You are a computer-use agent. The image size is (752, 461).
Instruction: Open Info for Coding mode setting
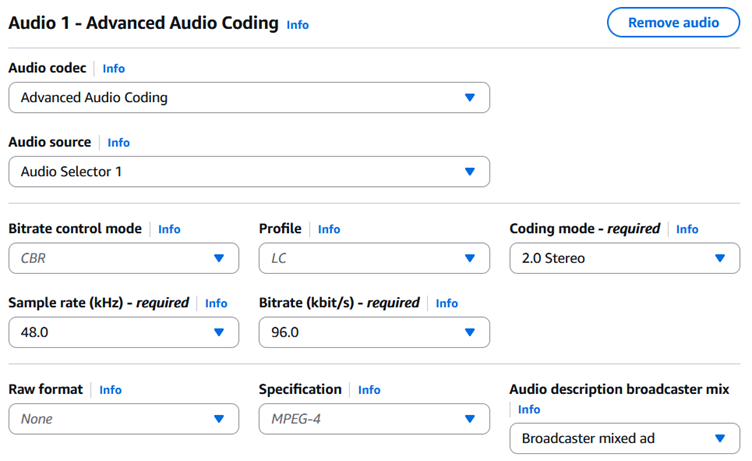[687, 229]
